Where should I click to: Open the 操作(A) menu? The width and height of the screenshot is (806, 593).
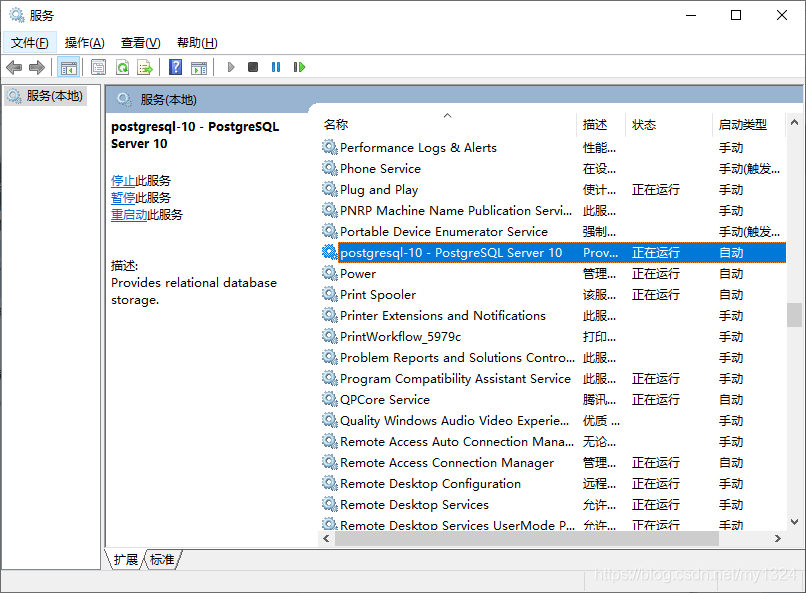point(85,43)
